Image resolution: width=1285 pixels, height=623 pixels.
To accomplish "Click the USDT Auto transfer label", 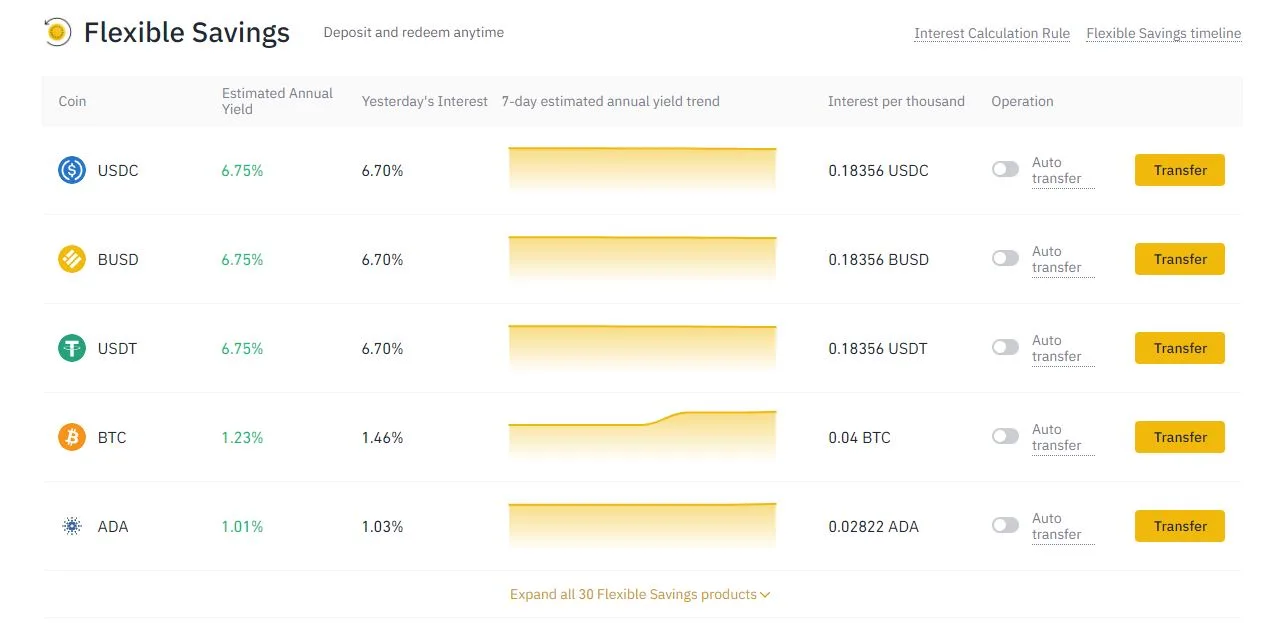I will pos(1056,348).
